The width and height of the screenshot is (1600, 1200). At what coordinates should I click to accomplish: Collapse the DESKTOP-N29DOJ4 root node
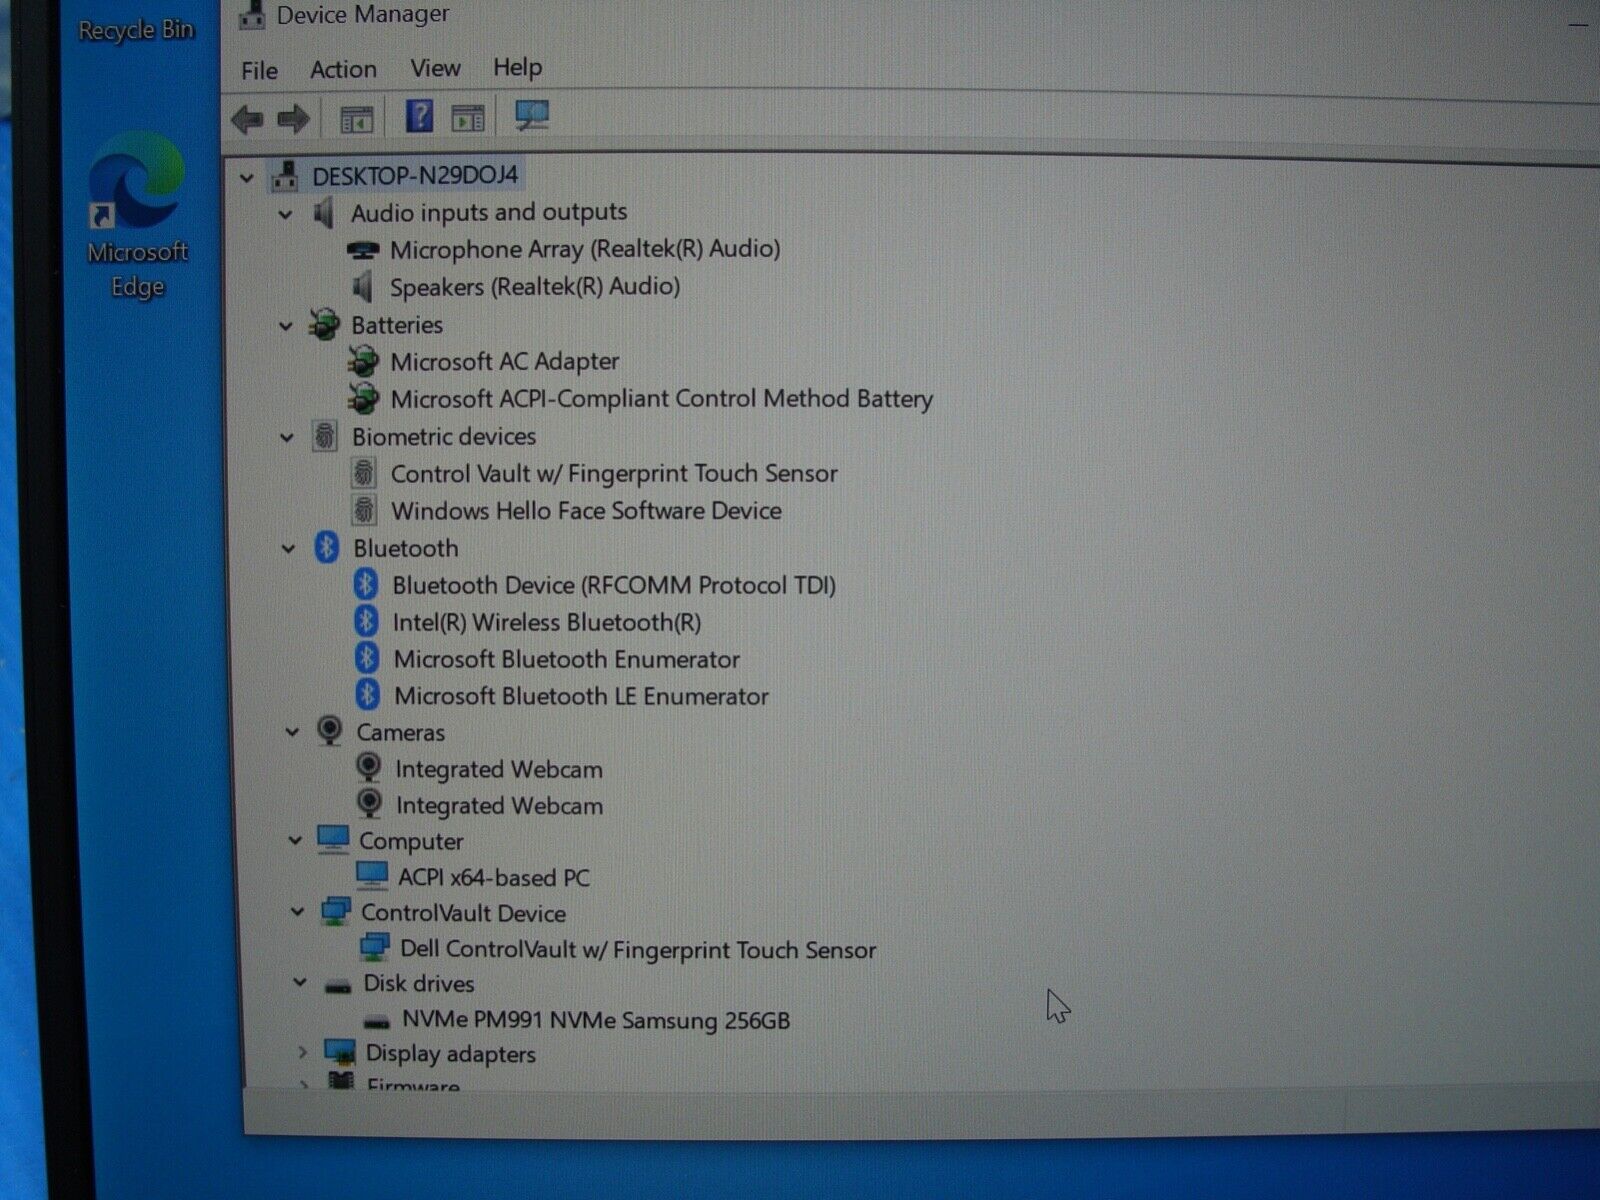point(246,178)
